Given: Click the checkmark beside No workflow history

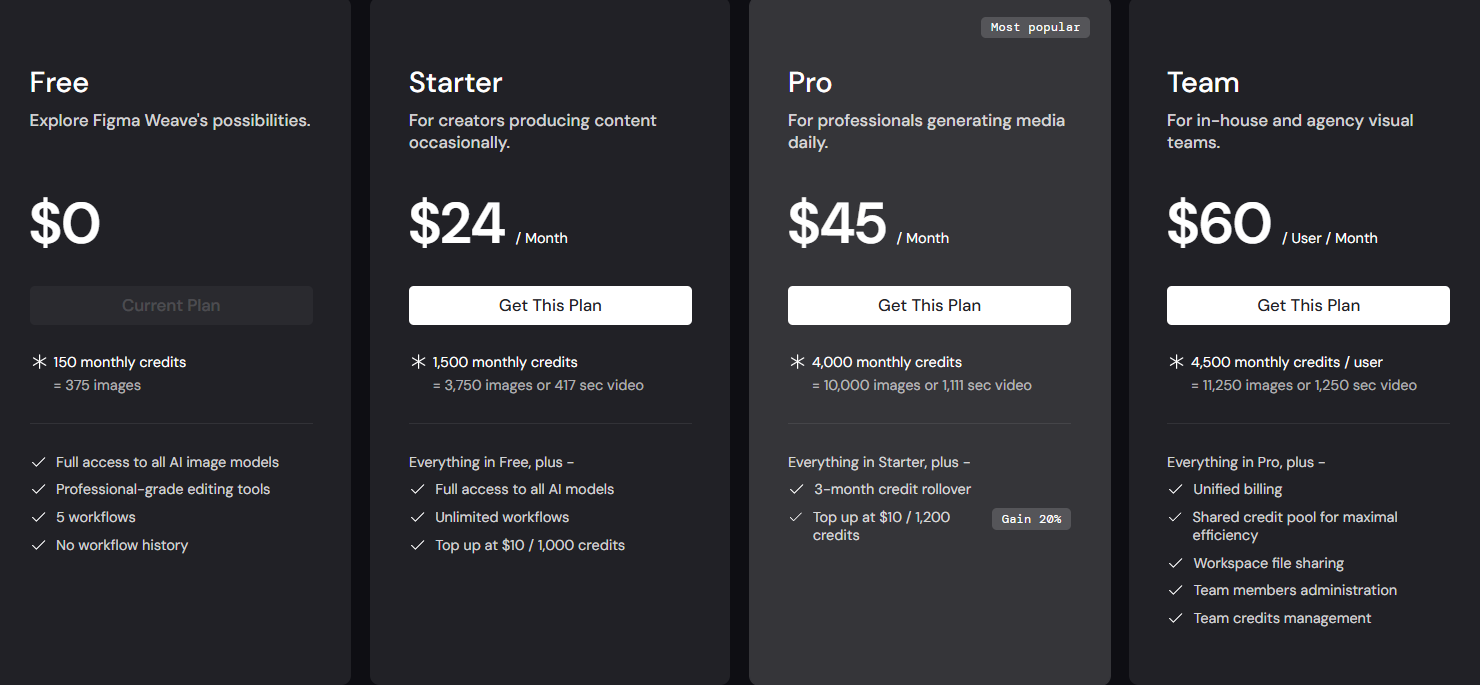Looking at the screenshot, I should click(39, 545).
